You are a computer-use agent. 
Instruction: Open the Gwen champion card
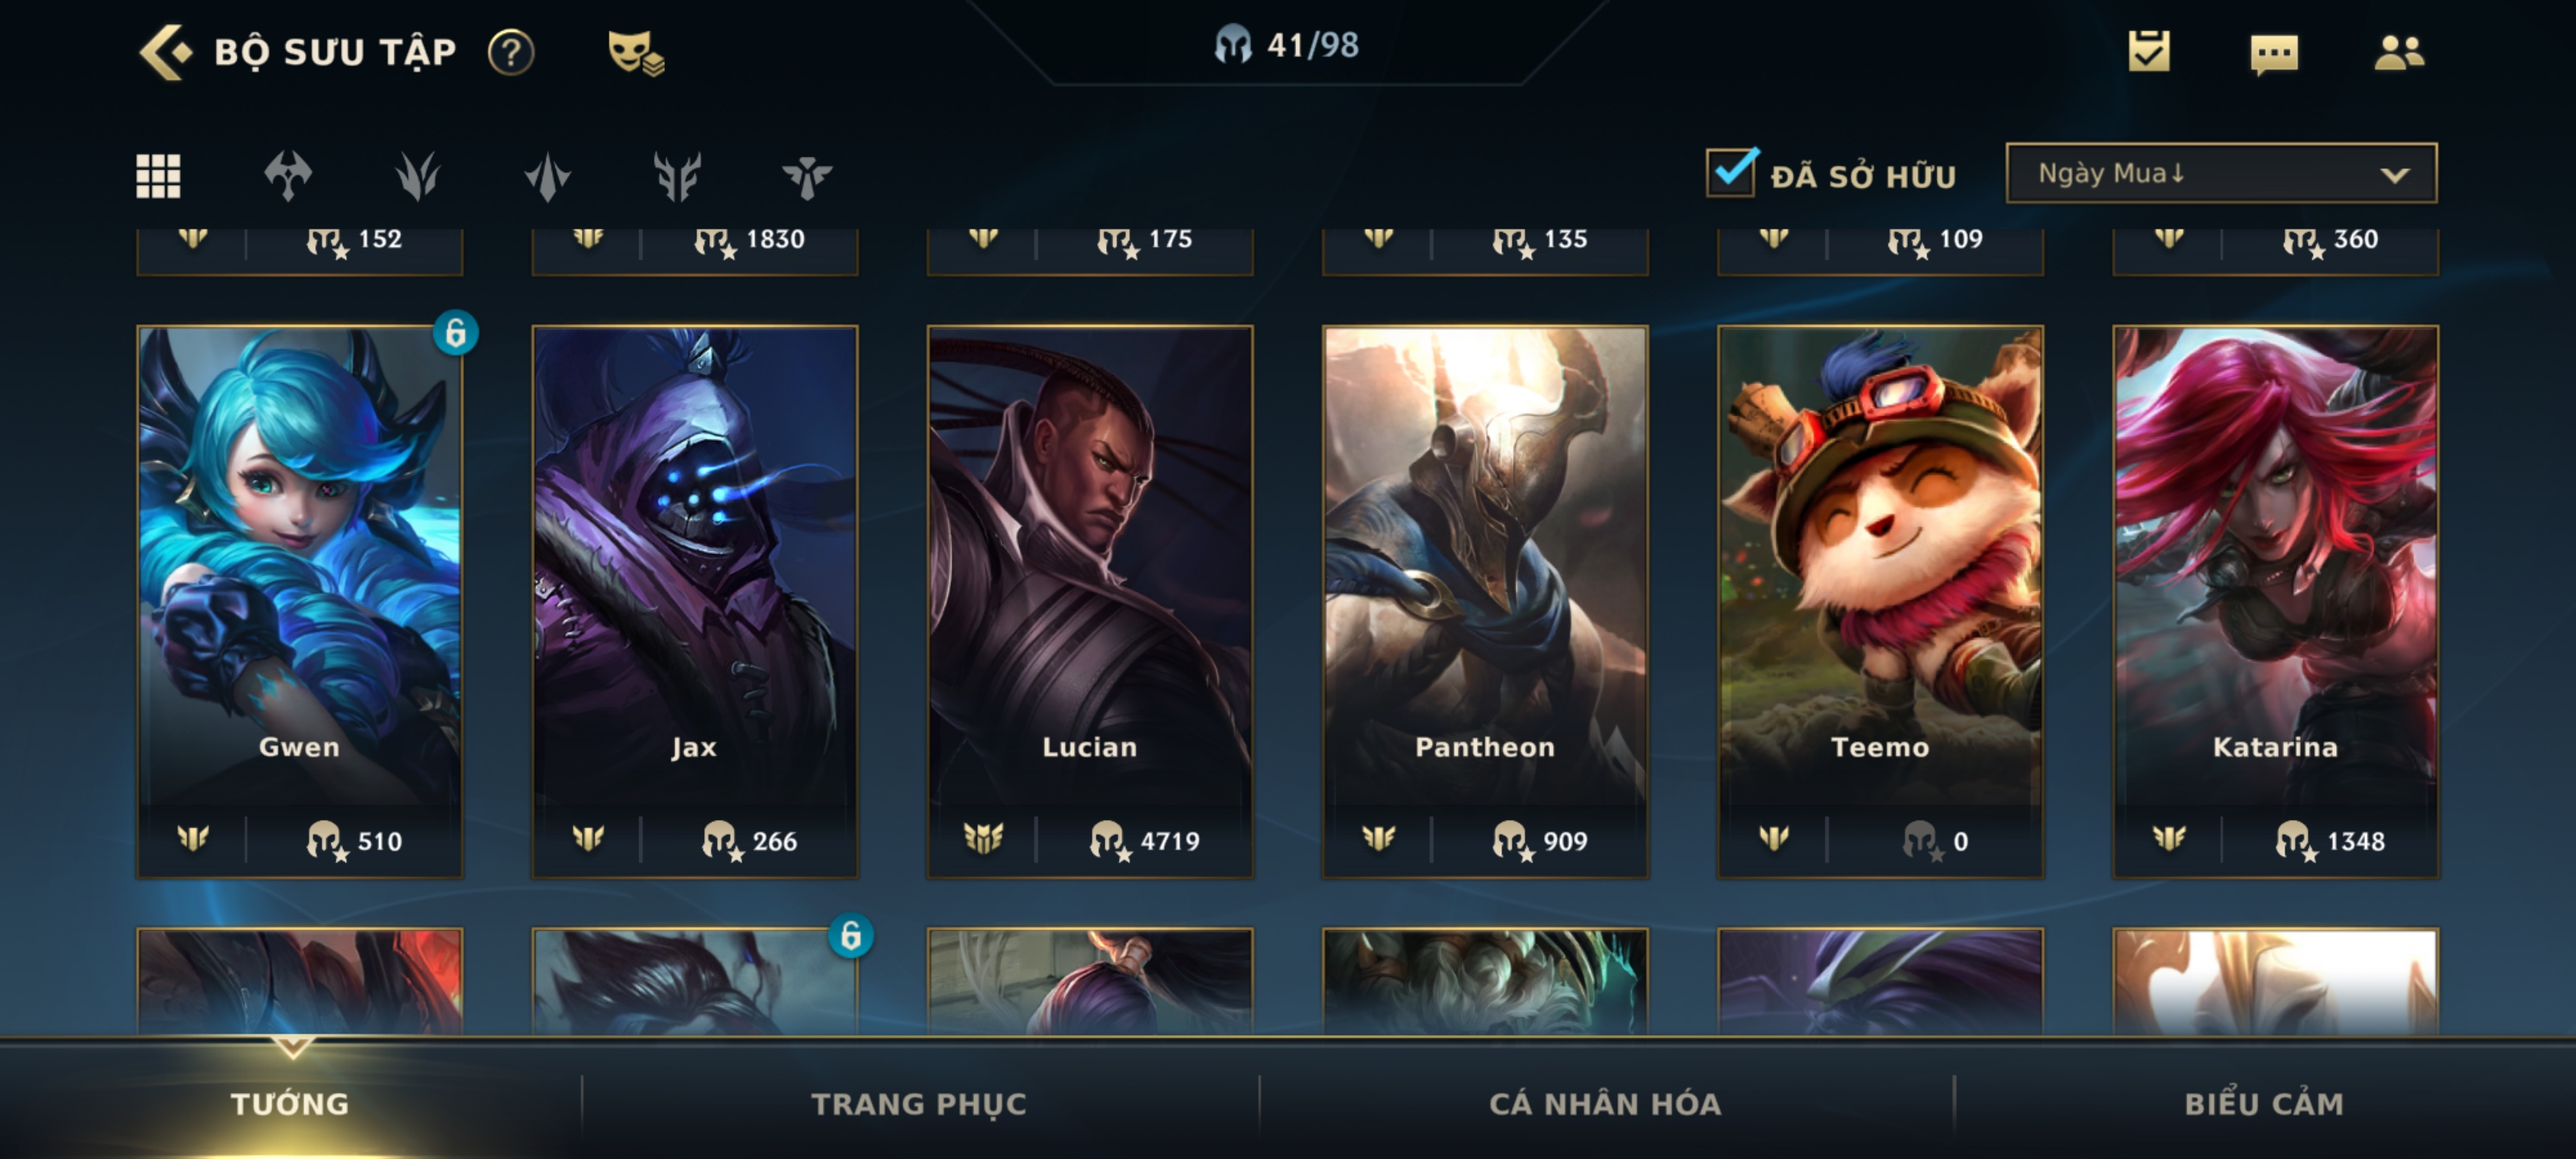(x=299, y=601)
